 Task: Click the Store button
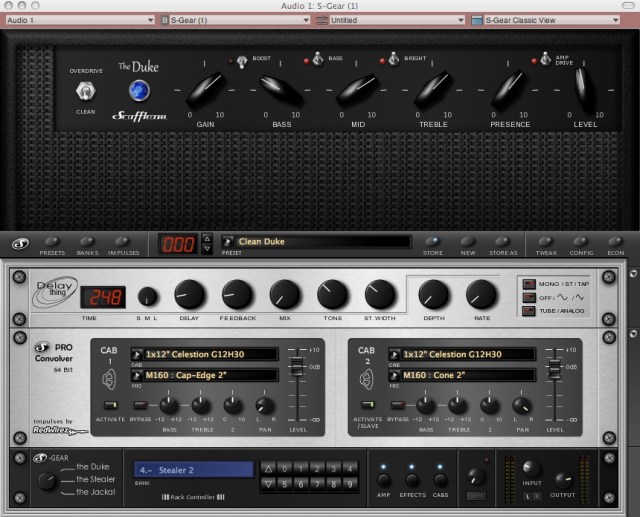(433, 242)
